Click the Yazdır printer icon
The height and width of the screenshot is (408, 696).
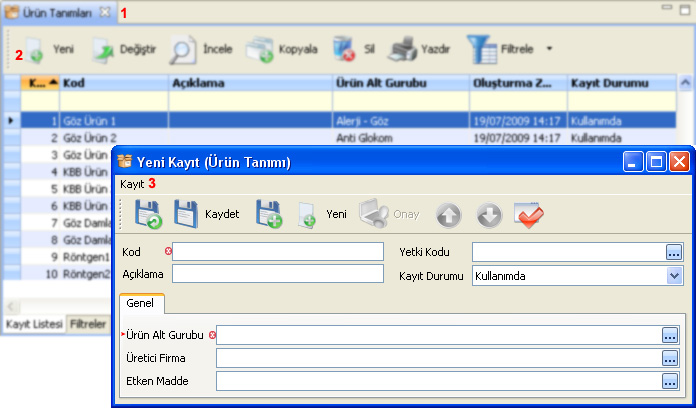point(419,48)
